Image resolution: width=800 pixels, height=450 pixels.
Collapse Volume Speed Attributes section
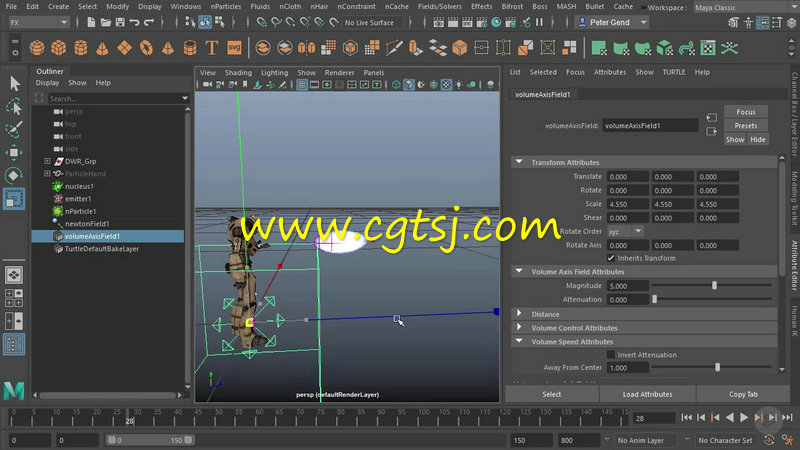tap(519, 341)
